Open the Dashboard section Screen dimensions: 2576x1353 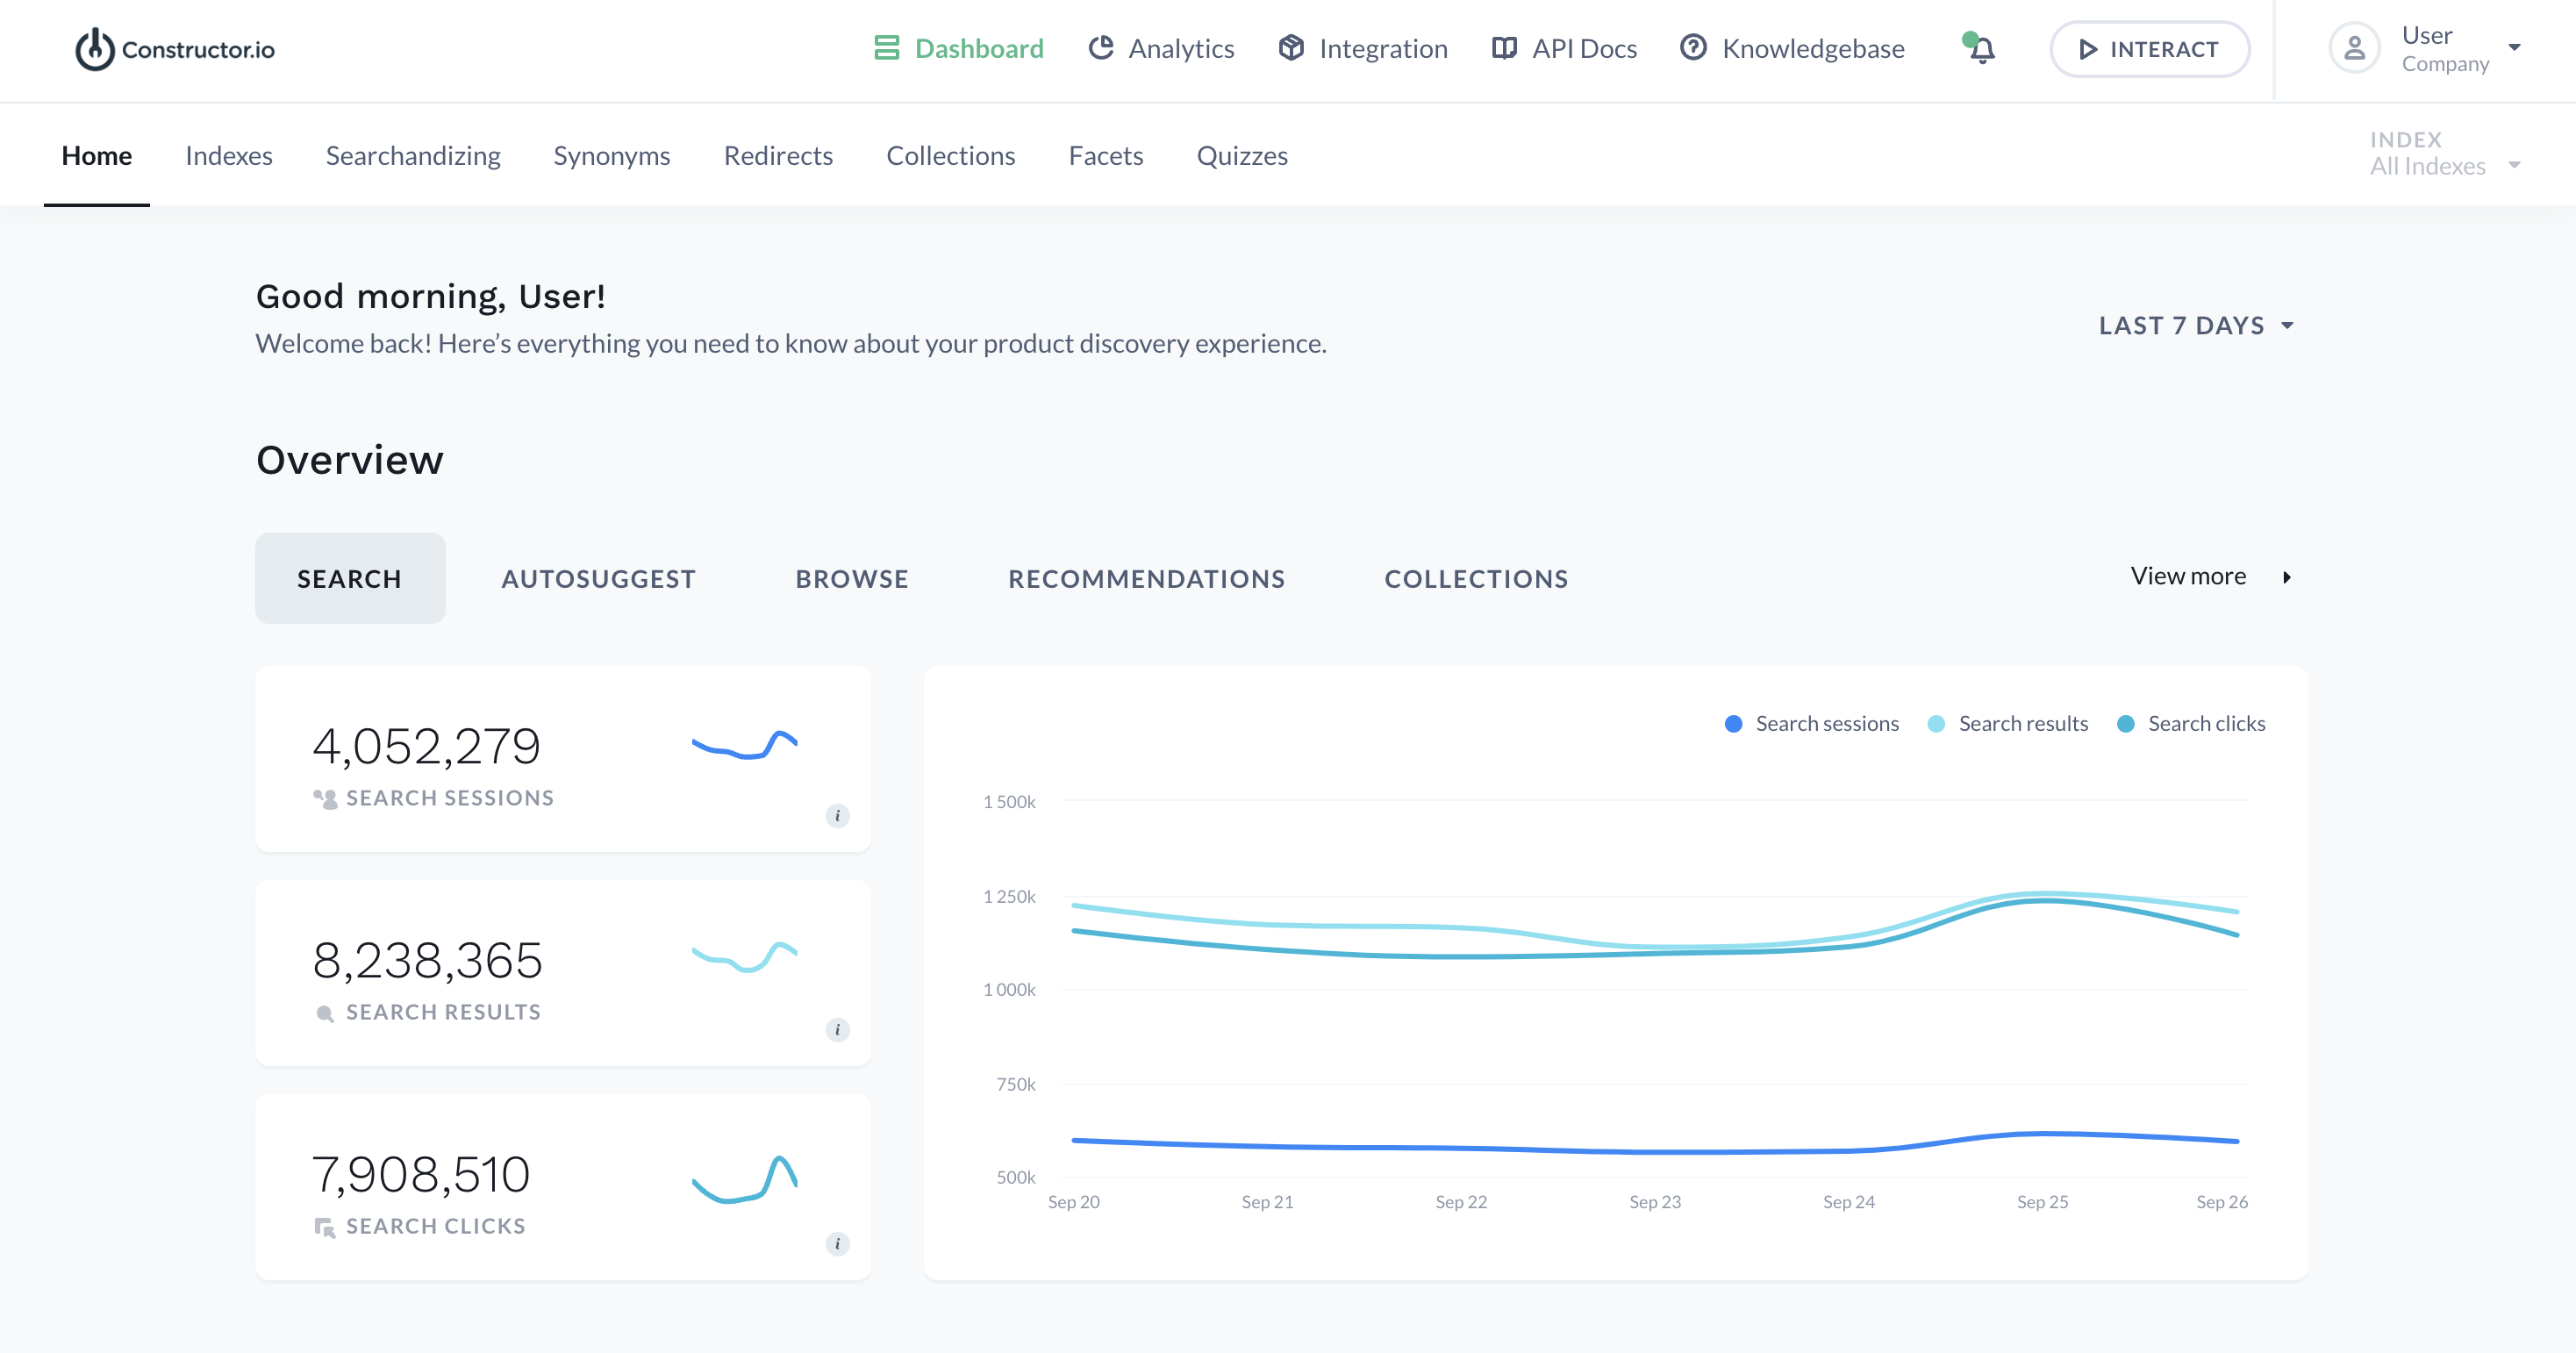coord(958,48)
